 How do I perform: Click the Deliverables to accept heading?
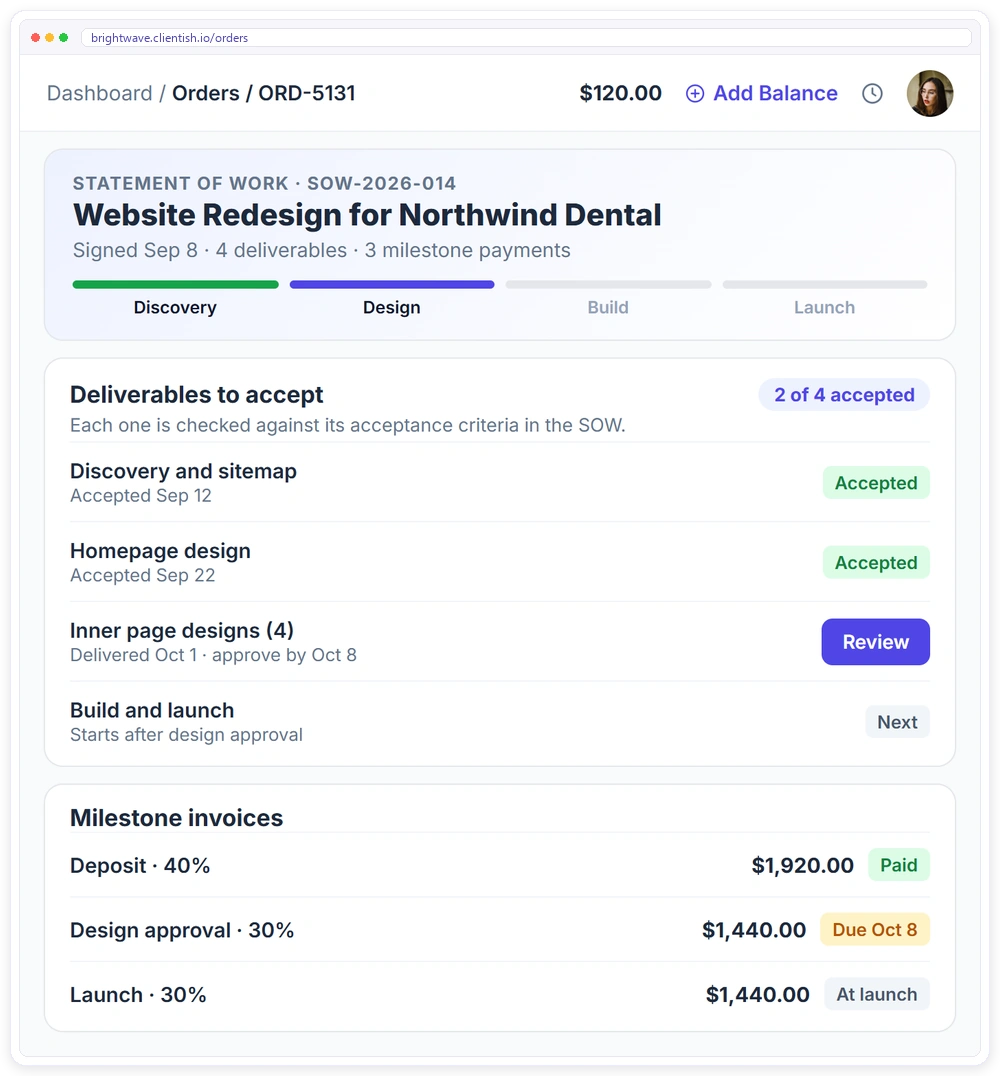(196, 395)
